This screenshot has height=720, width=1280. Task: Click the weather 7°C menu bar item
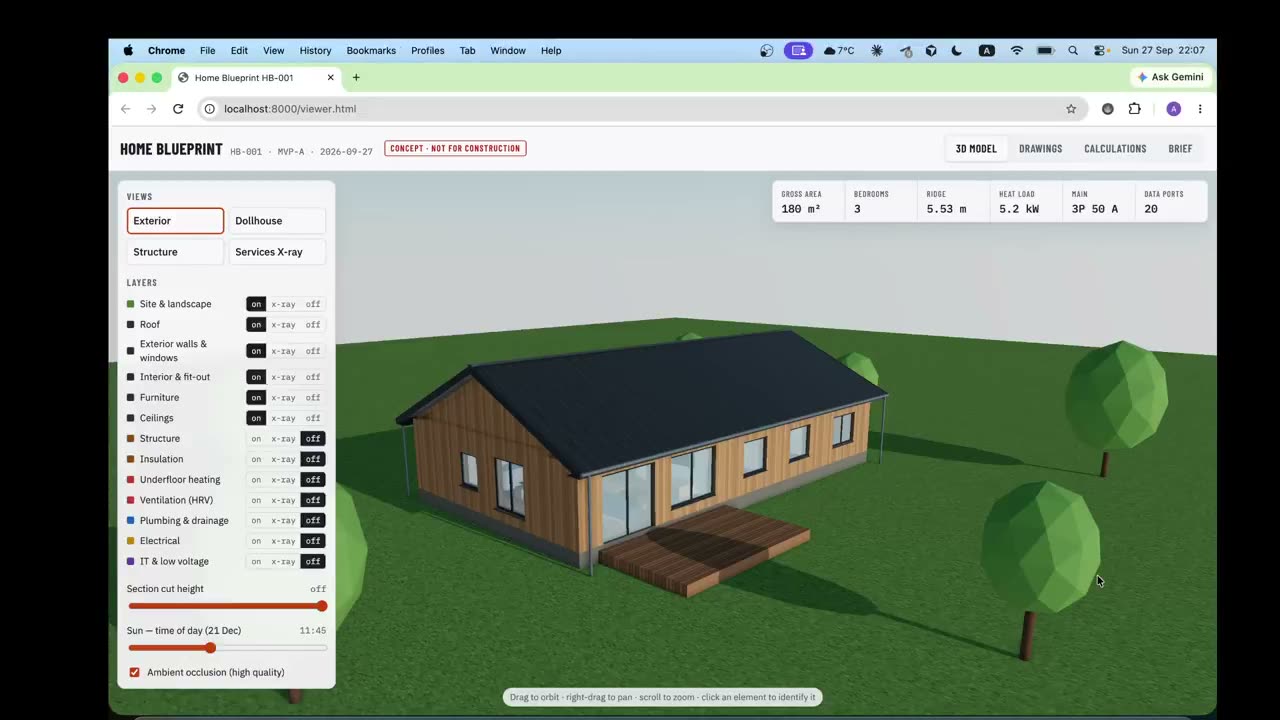click(x=839, y=50)
